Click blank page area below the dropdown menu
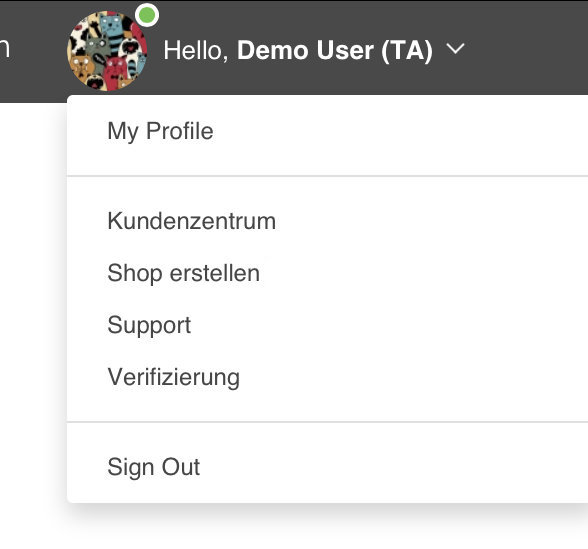 point(326,529)
